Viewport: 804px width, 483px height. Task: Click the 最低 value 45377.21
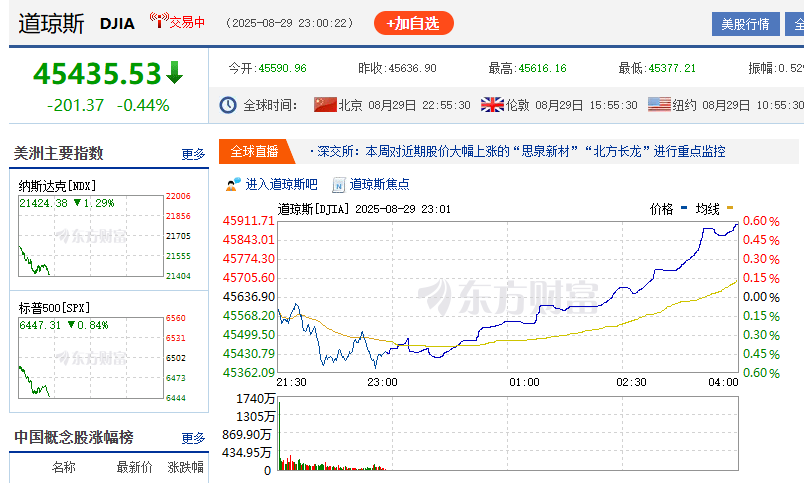(672, 68)
